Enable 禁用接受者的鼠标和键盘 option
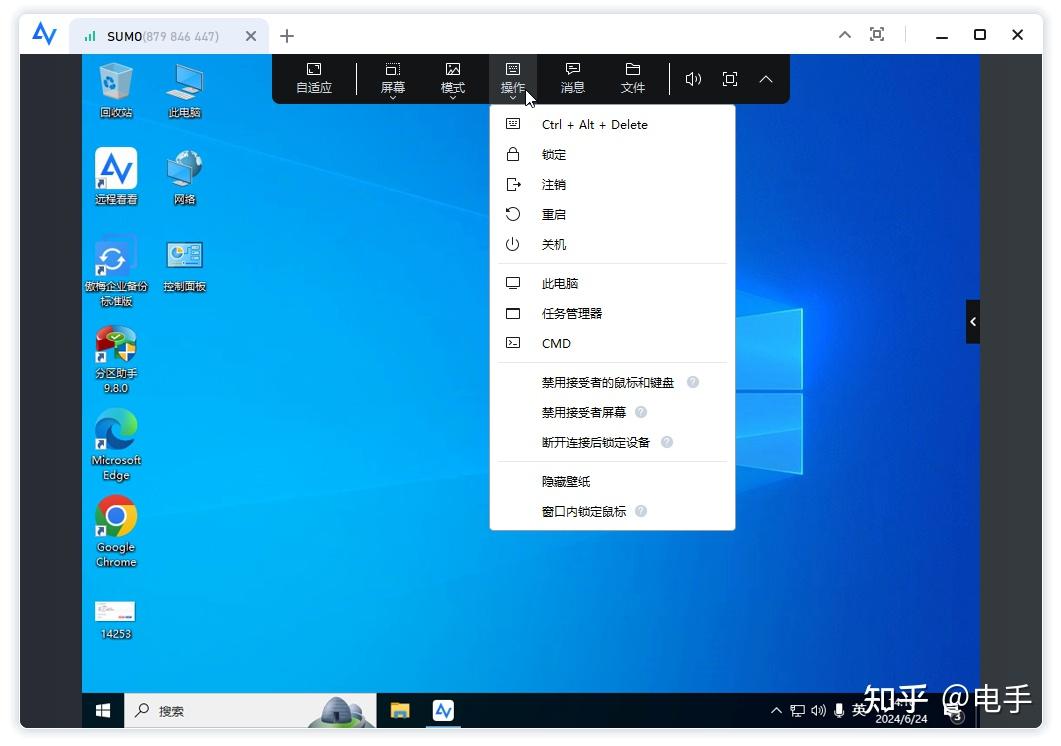The height and width of the screenshot is (746, 1061). click(x=606, y=382)
